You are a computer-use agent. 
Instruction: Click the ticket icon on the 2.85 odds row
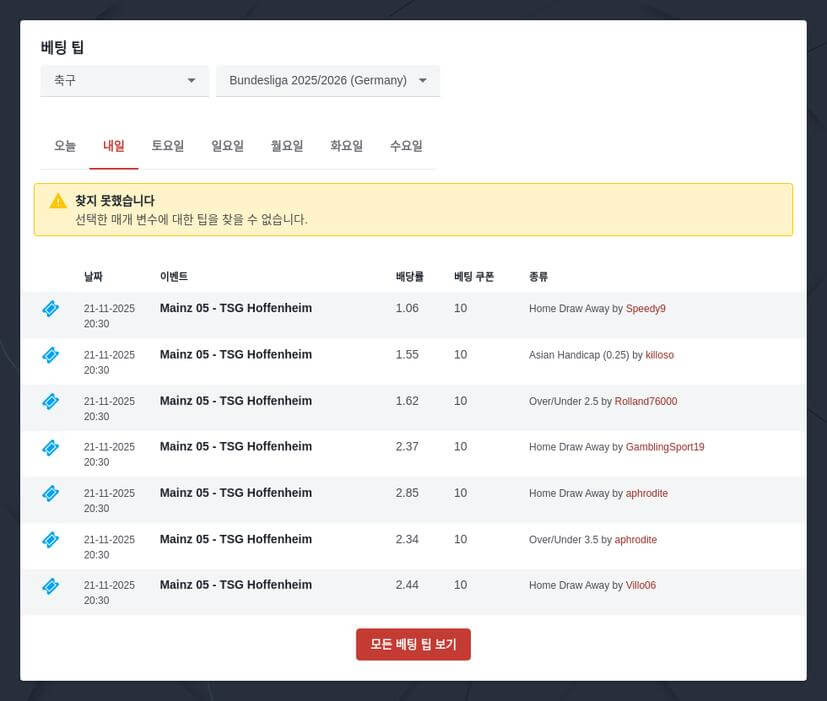[x=50, y=493]
